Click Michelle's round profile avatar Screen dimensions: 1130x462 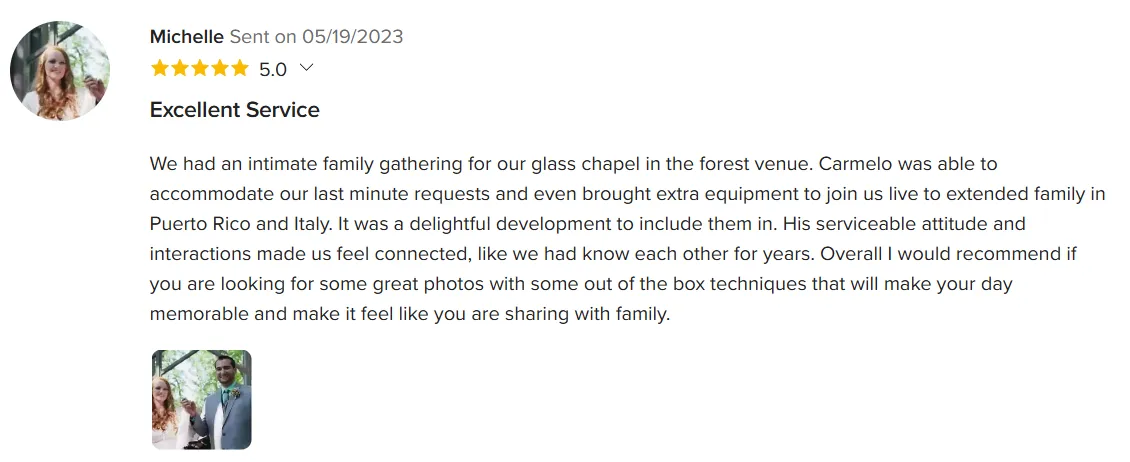tap(60, 71)
